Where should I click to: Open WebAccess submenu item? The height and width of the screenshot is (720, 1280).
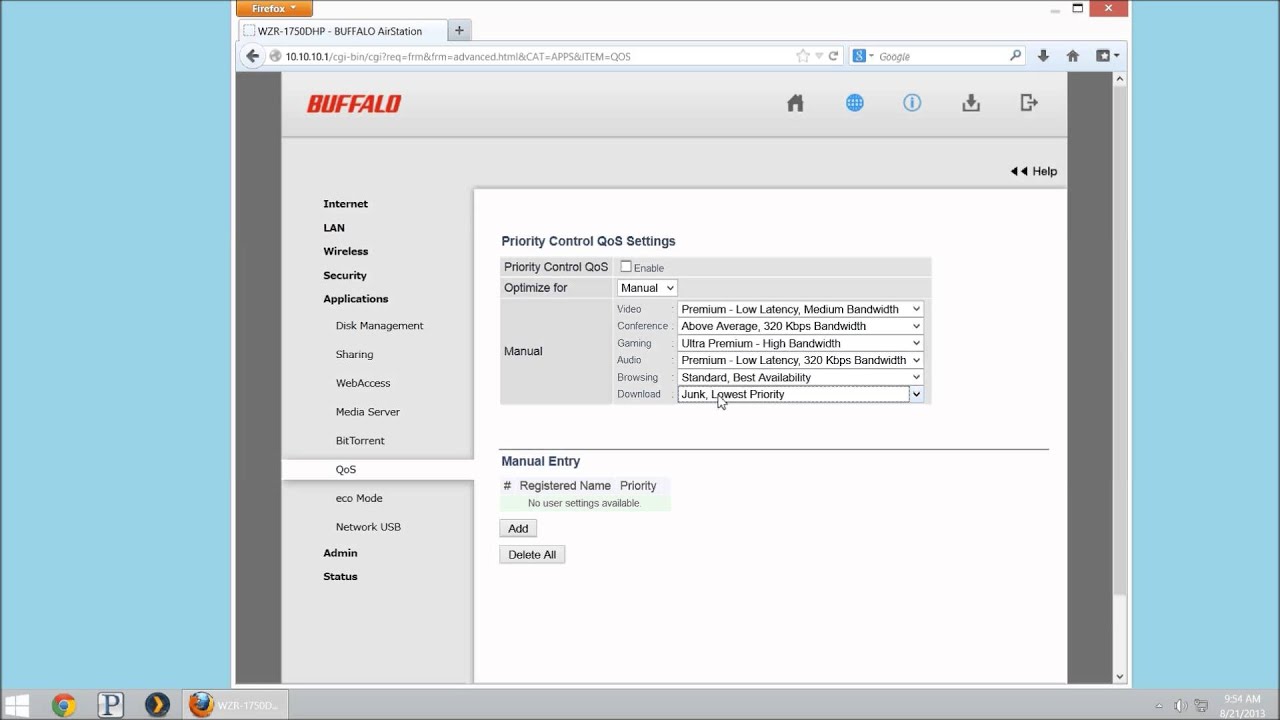click(x=363, y=383)
